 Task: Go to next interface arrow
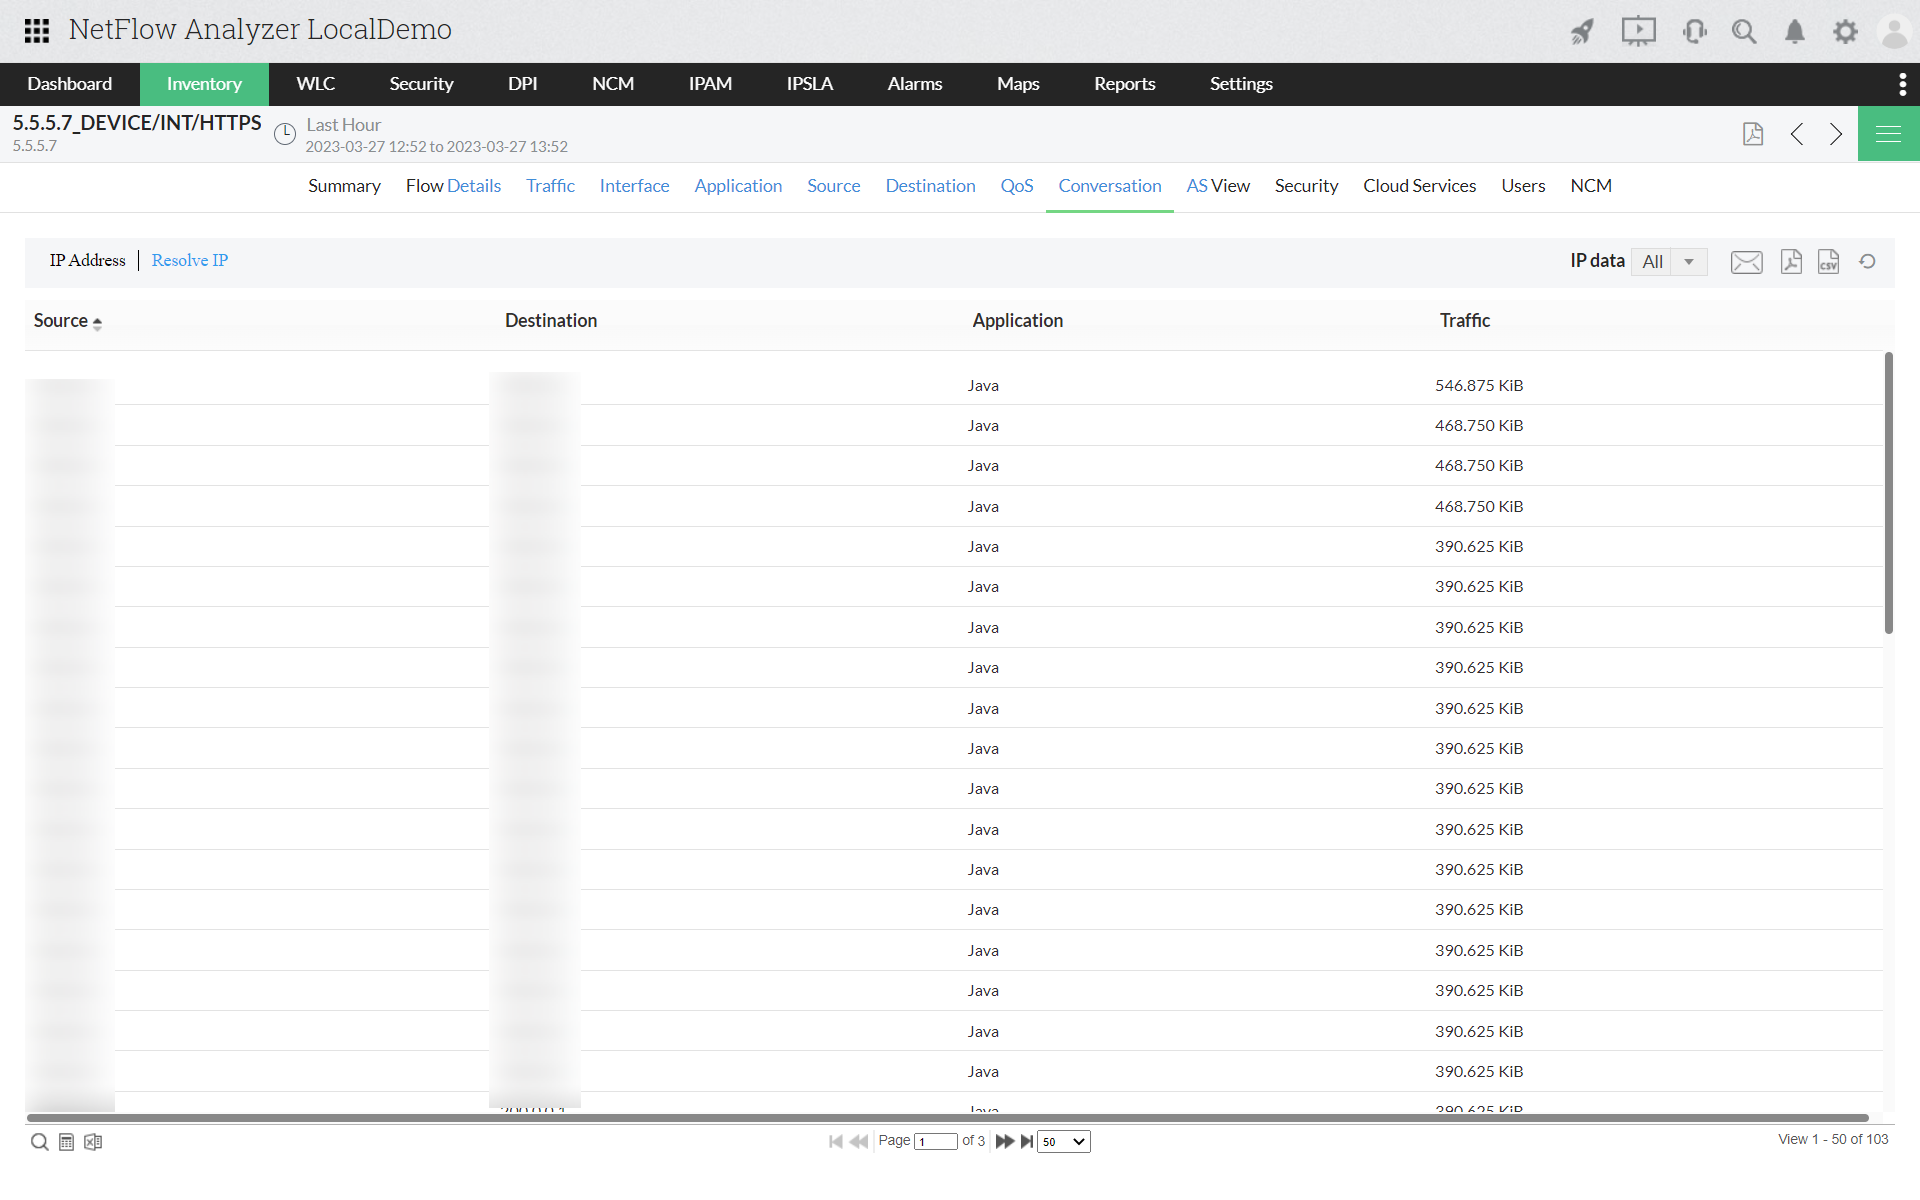pyautogui.click(x=1836, y=134)
